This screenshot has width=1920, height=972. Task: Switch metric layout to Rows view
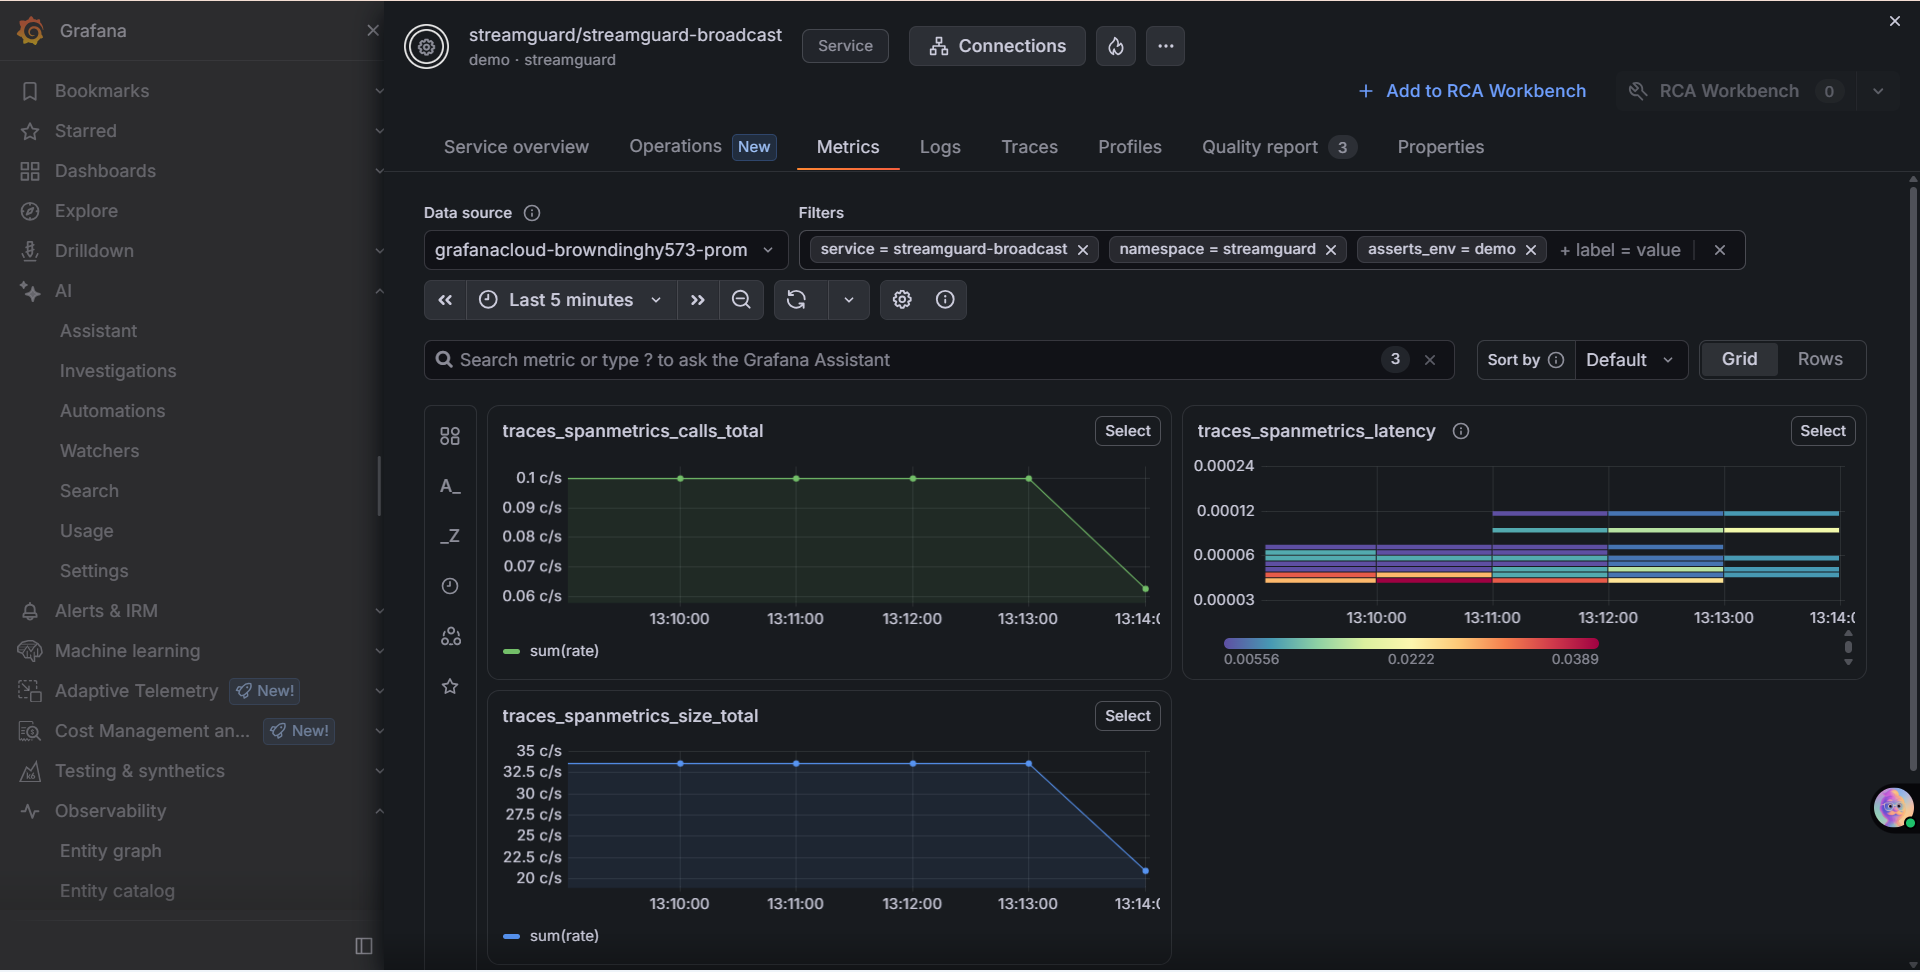(x=1820, y=359)
